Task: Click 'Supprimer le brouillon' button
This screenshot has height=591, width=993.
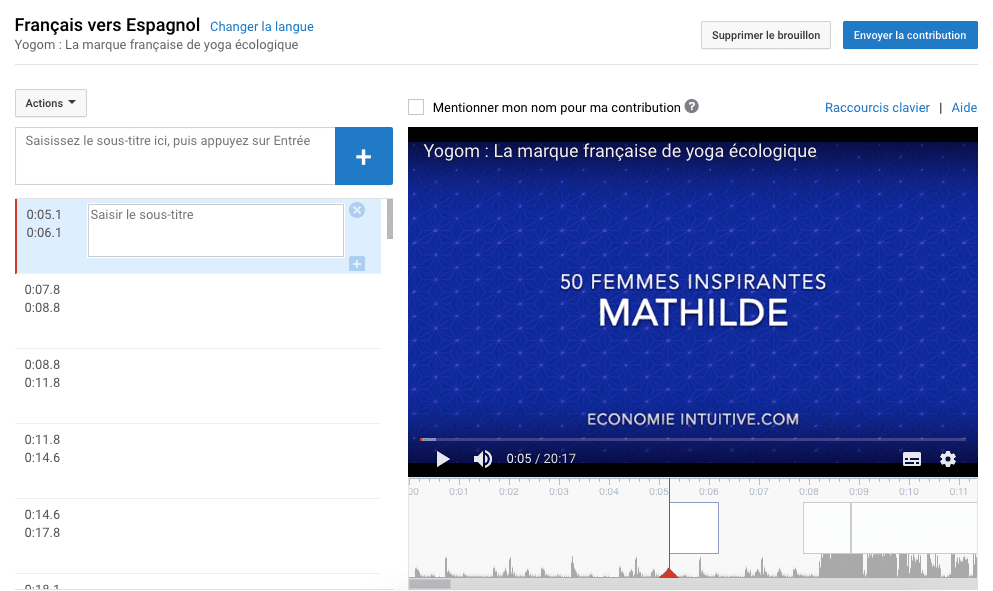Action: tap(765, 35)
